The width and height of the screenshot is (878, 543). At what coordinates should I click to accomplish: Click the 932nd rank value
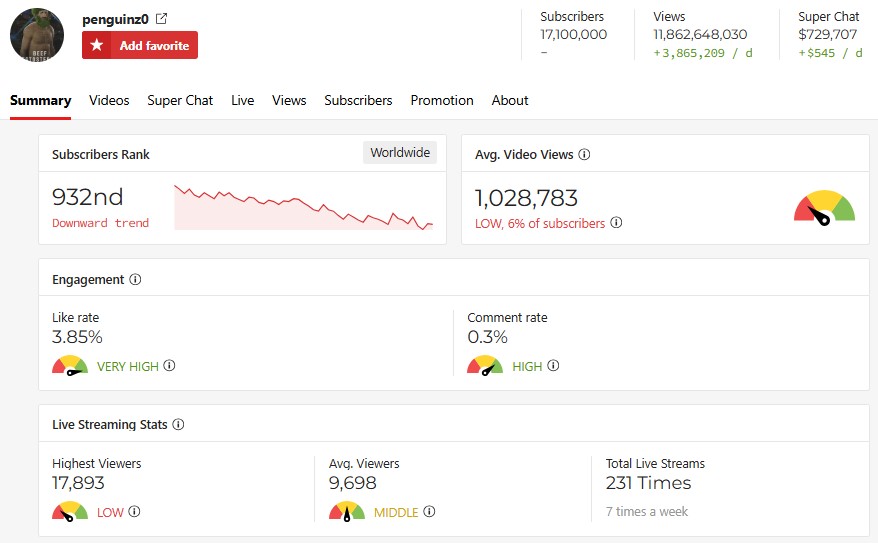(x=87, y=197)
